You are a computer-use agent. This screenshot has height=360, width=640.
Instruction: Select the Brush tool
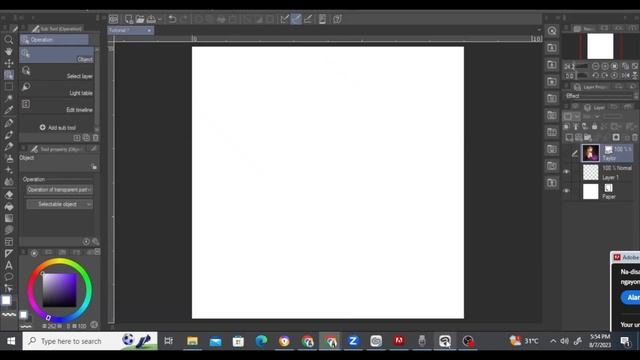[x=9, y=147]
